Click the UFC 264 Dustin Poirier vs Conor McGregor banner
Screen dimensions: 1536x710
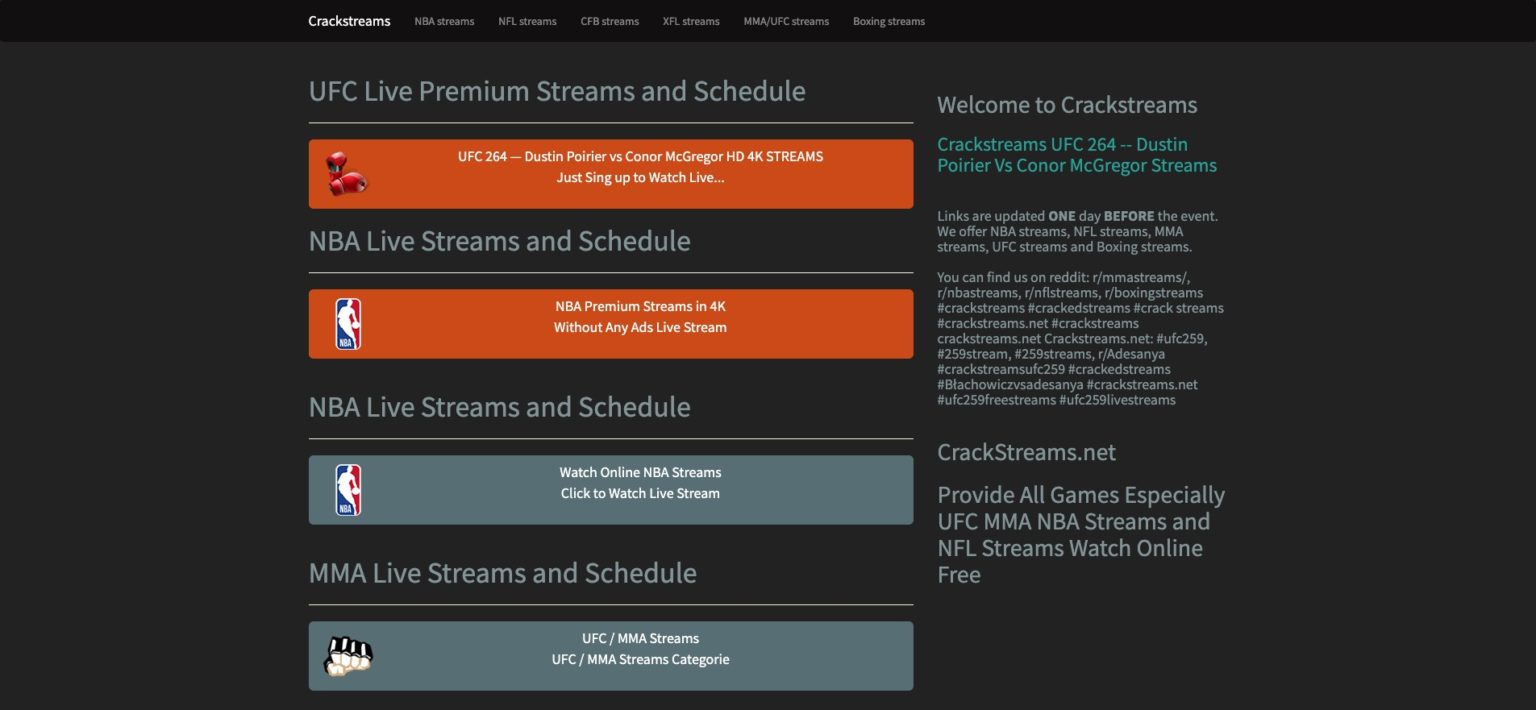640,156
